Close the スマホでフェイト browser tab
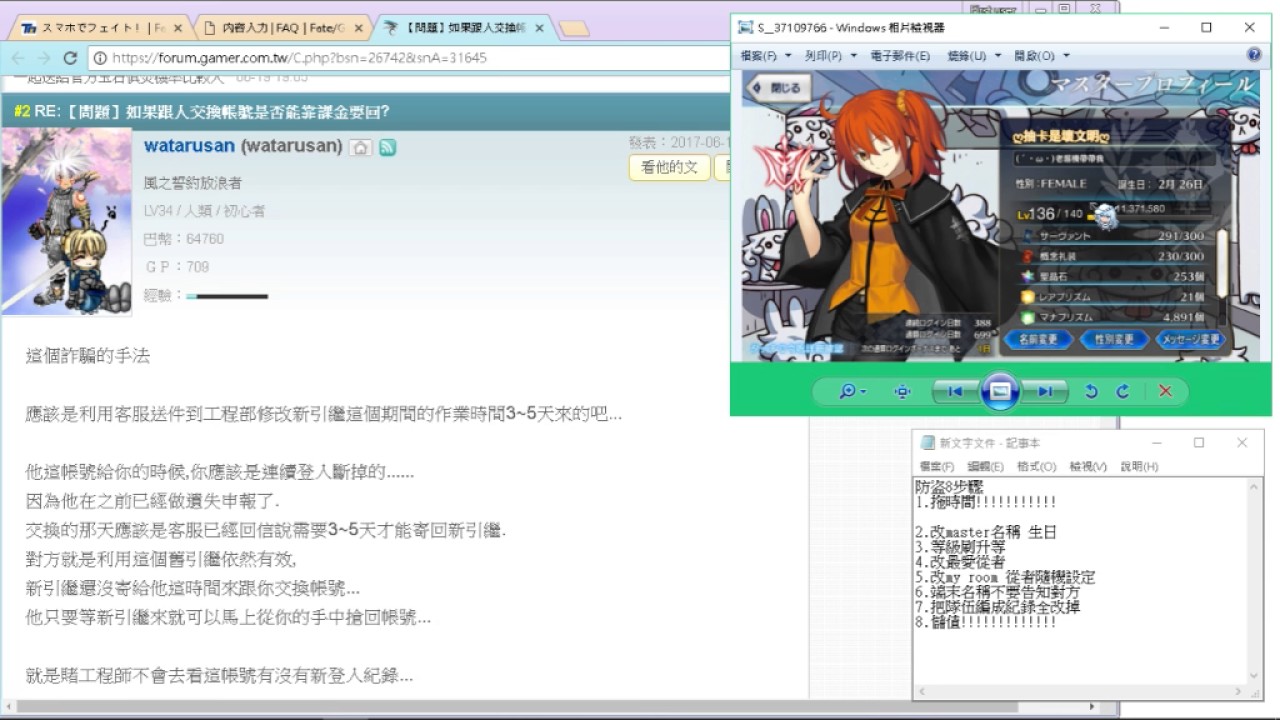 (177, 28)
